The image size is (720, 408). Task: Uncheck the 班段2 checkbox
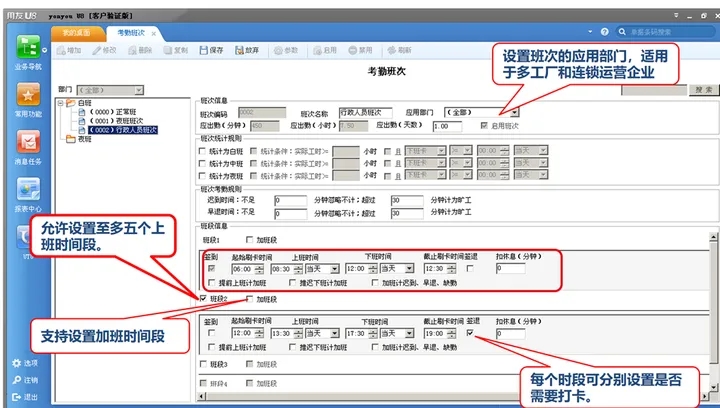point(202,298)
